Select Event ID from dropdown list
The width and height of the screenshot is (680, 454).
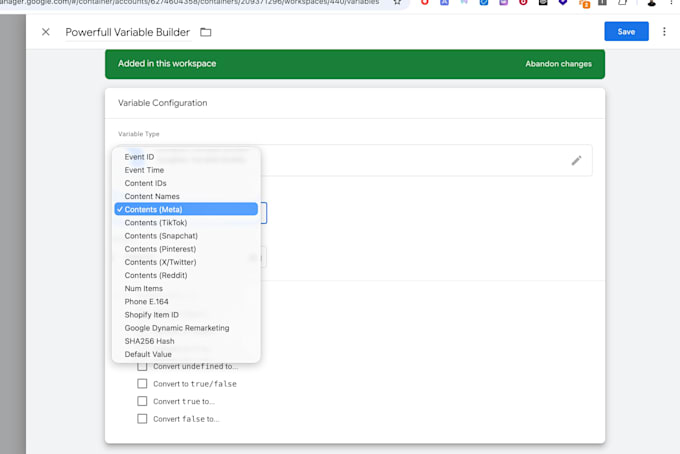pyautogui.click(x=186, y=157)
